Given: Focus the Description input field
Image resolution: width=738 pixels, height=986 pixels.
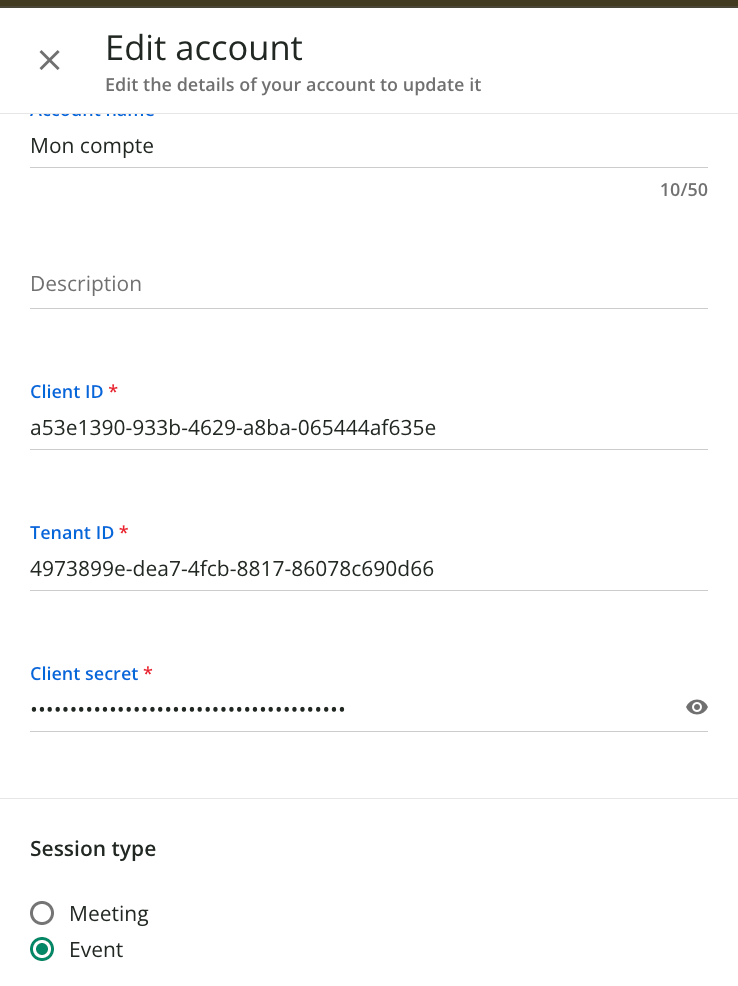Looking at the screenshot, I should coord(368,284).
